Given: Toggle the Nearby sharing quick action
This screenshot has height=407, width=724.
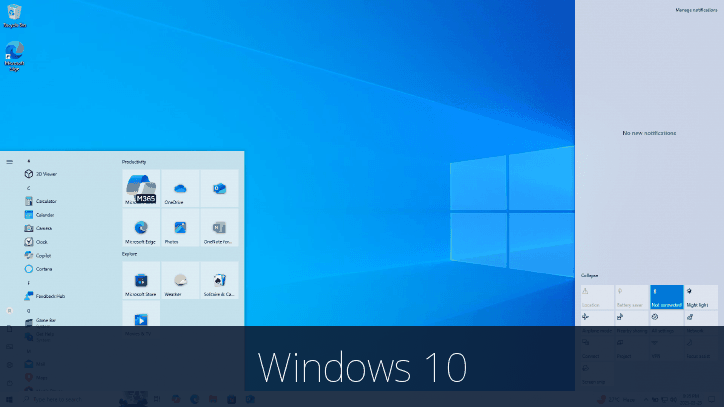Looking at the screenshot, I should [632, 322].
